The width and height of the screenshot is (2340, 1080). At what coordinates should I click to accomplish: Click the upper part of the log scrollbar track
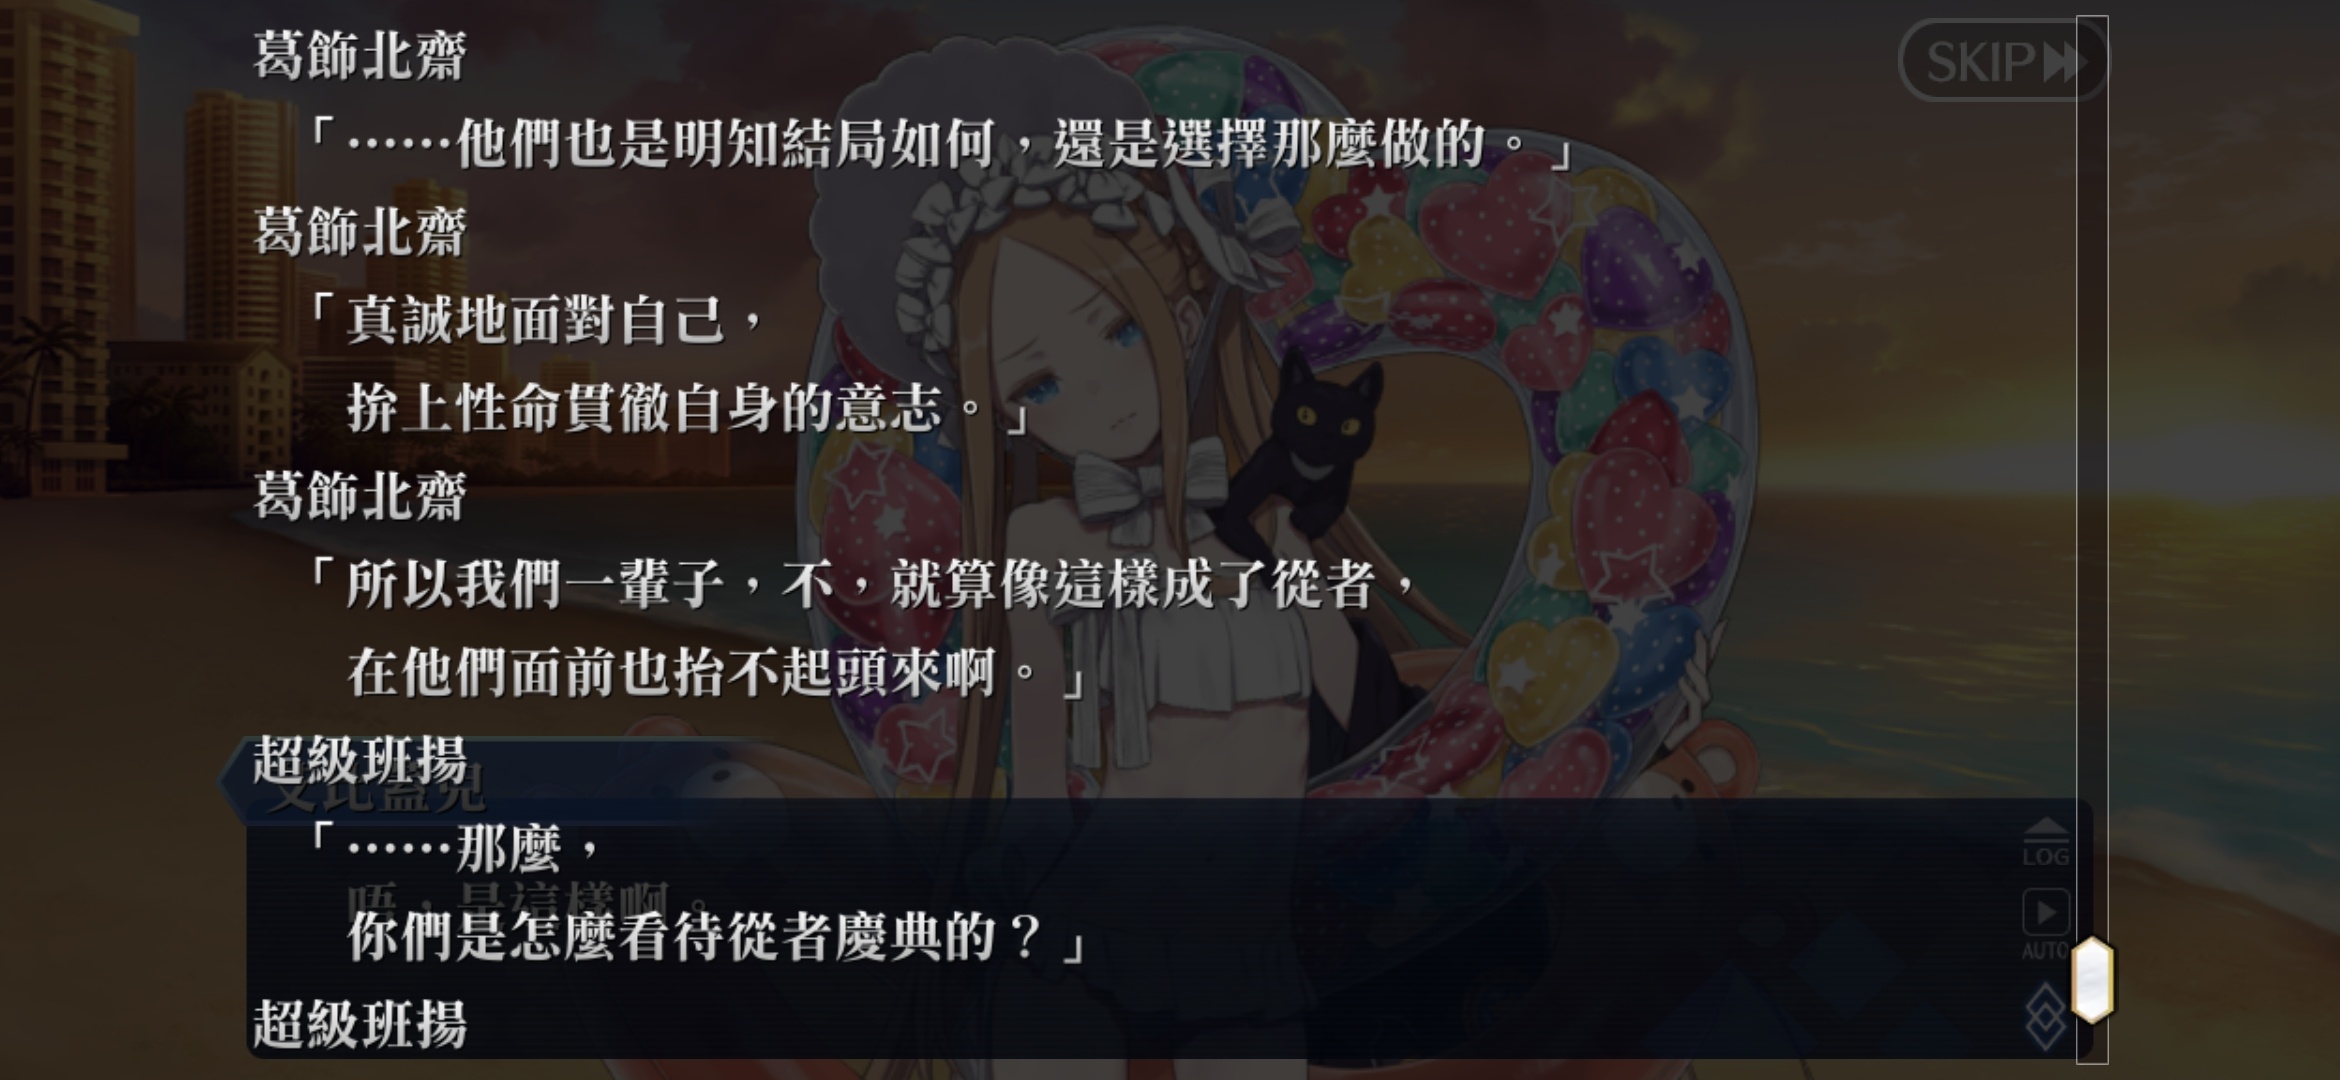pyautogui.click(x=2092, y=300)
